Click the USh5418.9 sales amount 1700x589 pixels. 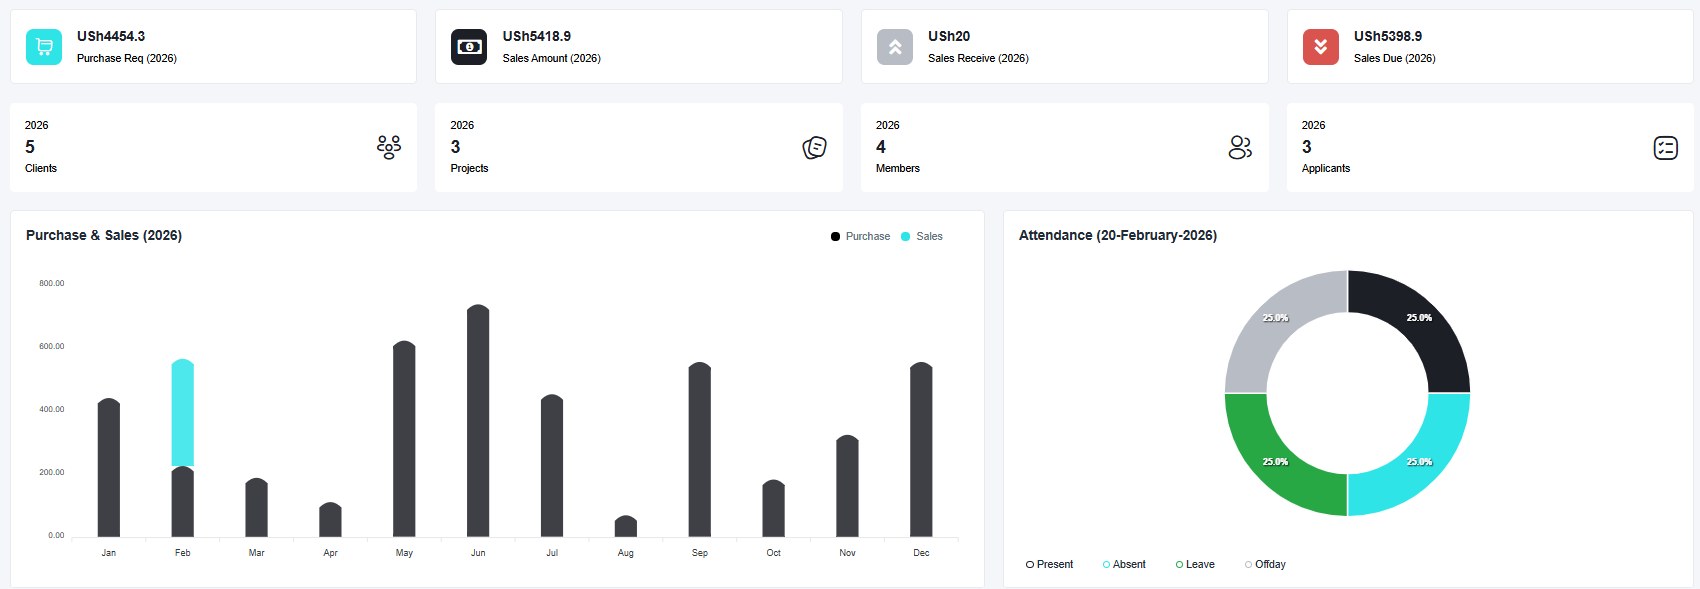coord(537,36)
